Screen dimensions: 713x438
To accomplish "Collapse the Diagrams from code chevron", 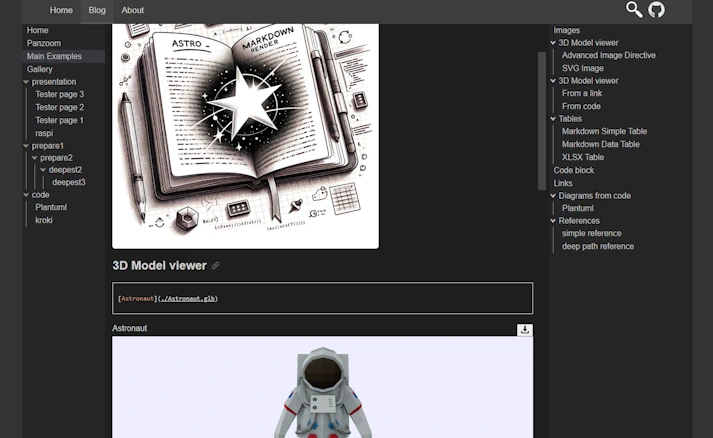I will point(553,196).
